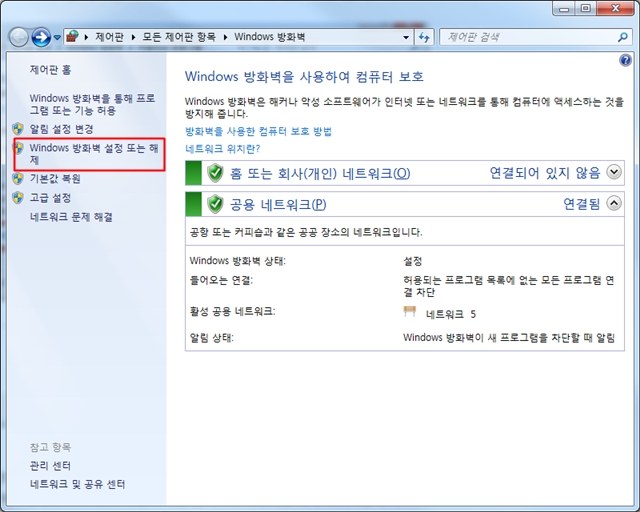Open Windows 방화벽을 통해 프로그램 또는 기능 허용 link
Viewport: 640px width, 512px height.
click(x=92, y=105)
